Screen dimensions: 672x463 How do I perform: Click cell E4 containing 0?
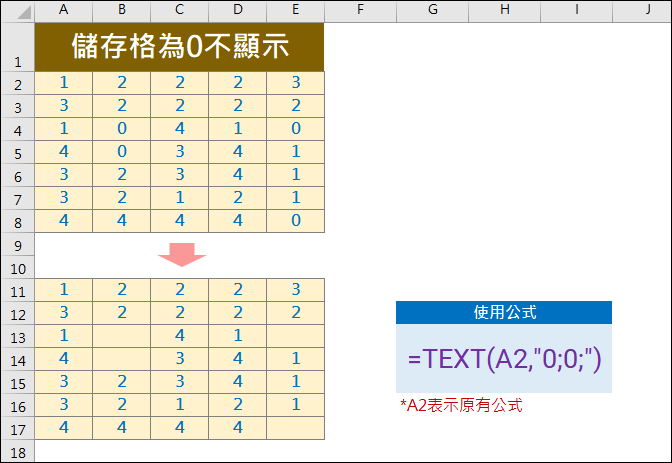(295, 129)
